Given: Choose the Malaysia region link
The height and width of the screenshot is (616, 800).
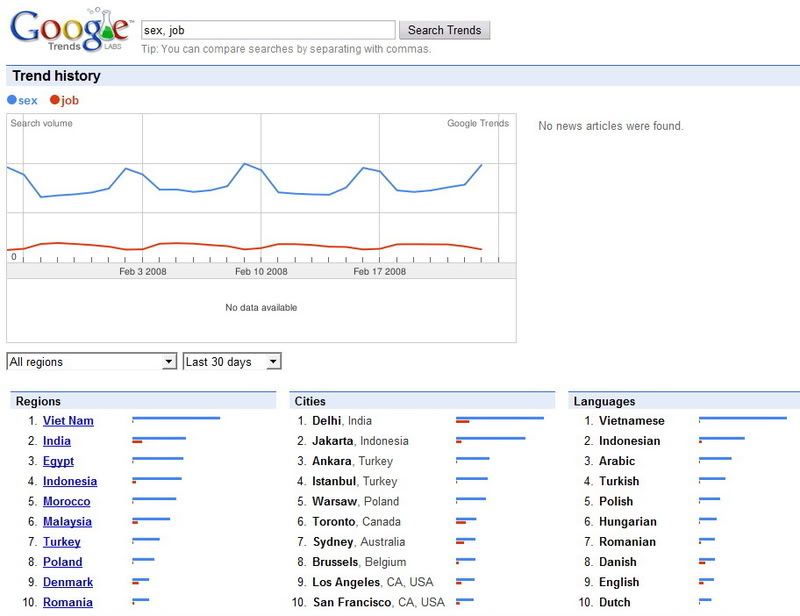Looking at the screenshot, I should 67,521.
